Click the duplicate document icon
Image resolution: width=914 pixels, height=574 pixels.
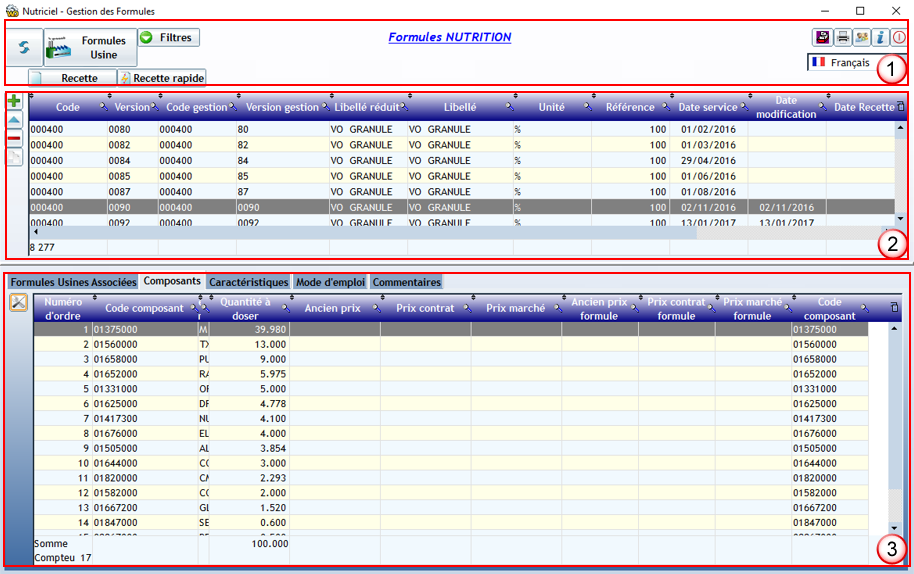(14, 157)
